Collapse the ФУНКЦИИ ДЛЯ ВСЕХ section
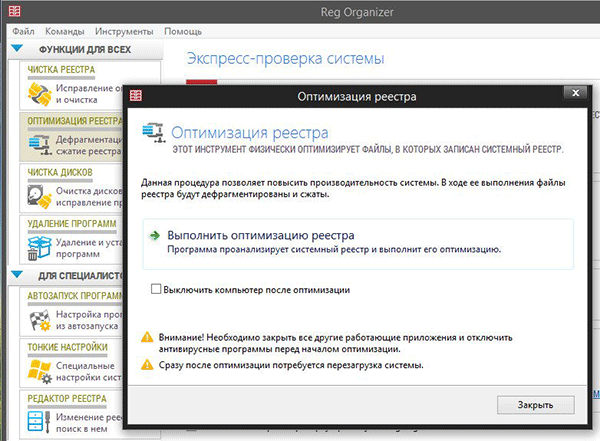600x441 pixels. point(17,49)
